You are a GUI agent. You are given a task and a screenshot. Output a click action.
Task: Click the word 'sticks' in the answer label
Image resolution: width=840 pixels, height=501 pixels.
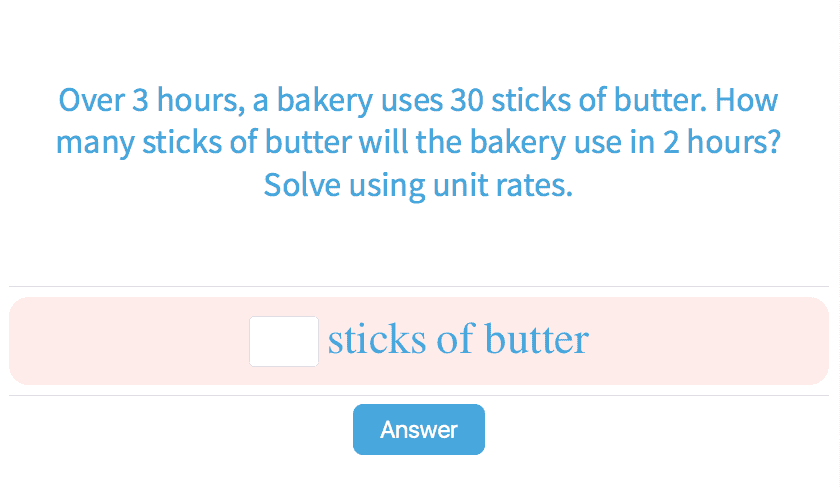pos(376,340)
